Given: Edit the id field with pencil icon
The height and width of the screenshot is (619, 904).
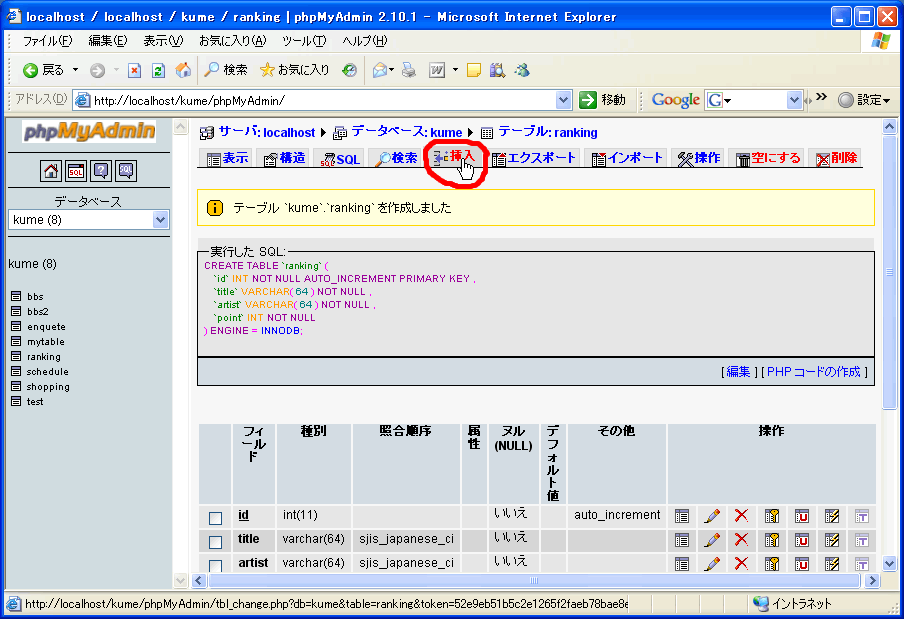Looking at the screenshot, I should click(712, 516).
